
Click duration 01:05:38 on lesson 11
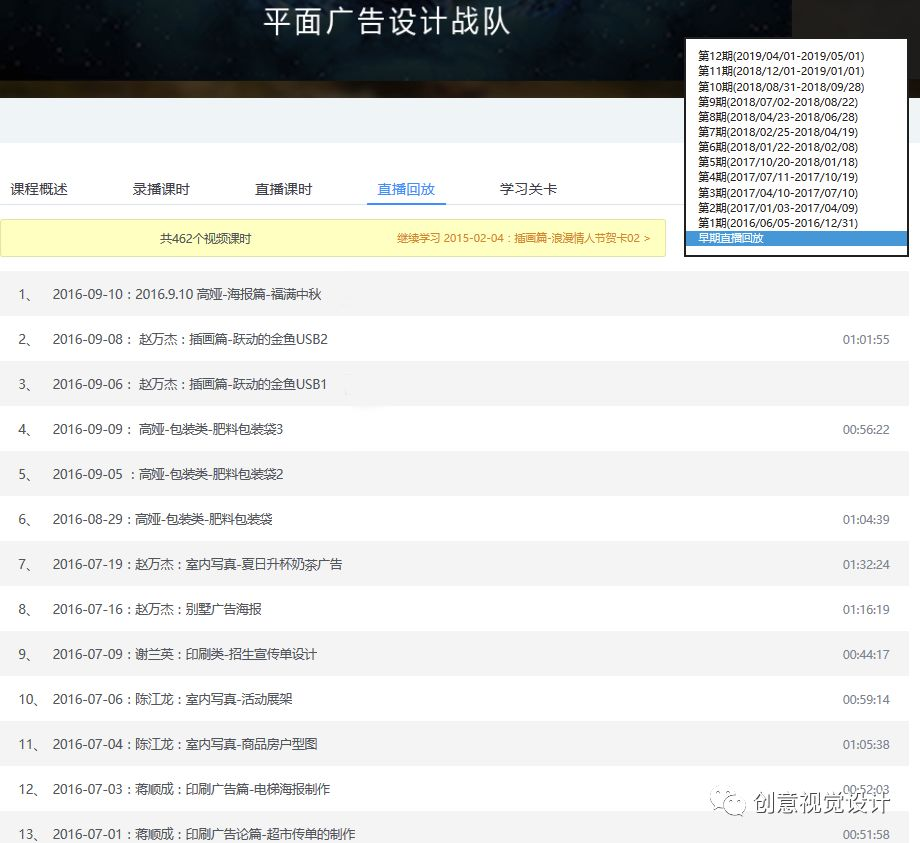tap(866, 744)
